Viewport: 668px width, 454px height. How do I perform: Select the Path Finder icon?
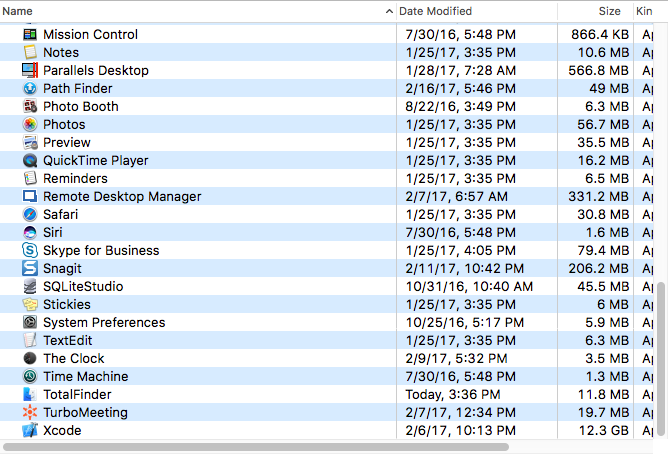[x=30, y=88]
